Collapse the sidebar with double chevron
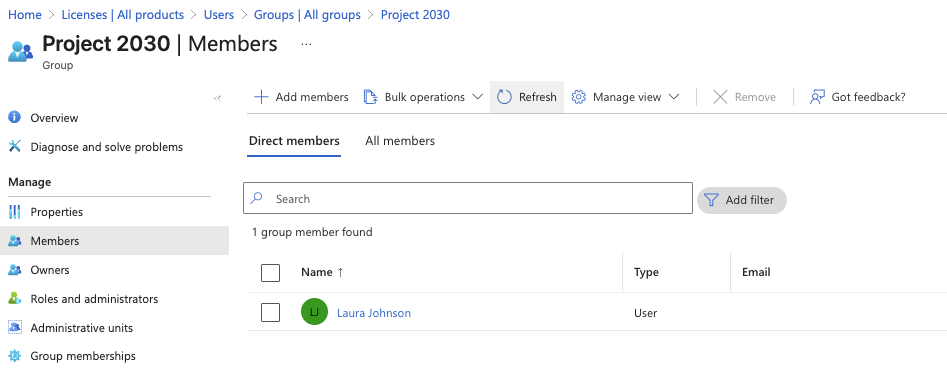Screen dimensions: 947x372 click(x=217, y=98)
